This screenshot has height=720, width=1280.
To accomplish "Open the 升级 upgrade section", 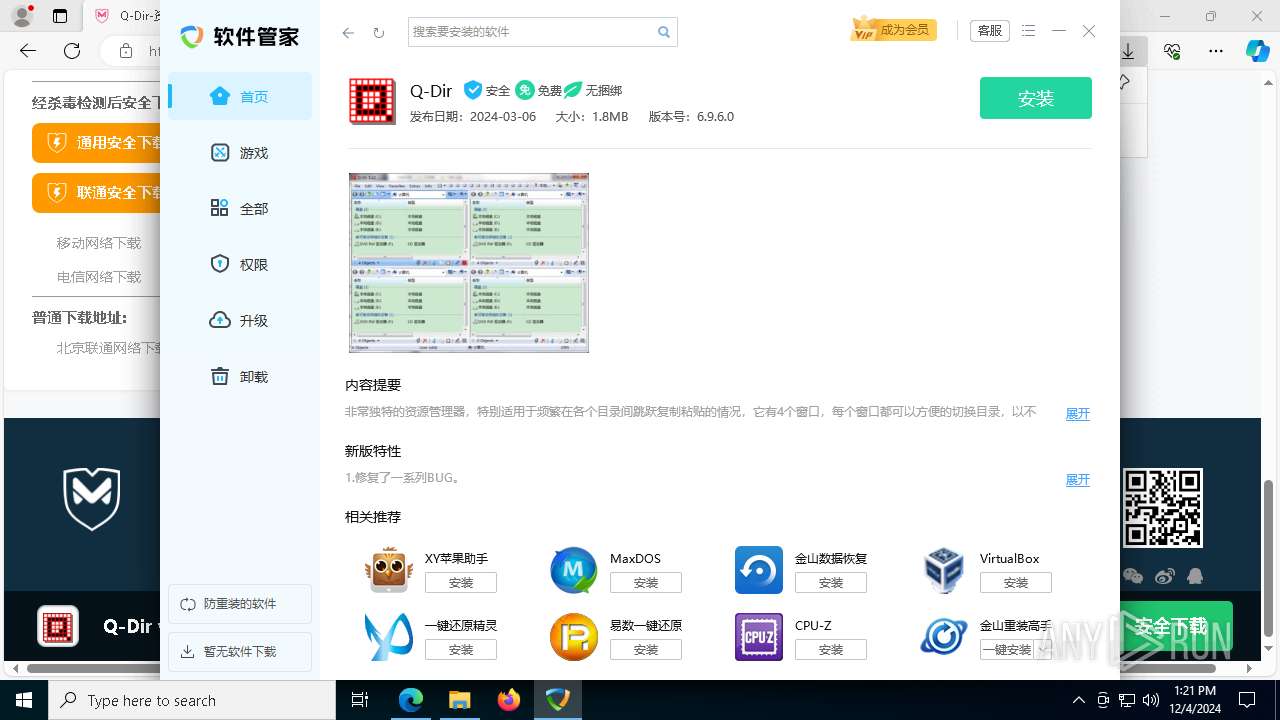I will pyautogui.click(x=240, y=321).
